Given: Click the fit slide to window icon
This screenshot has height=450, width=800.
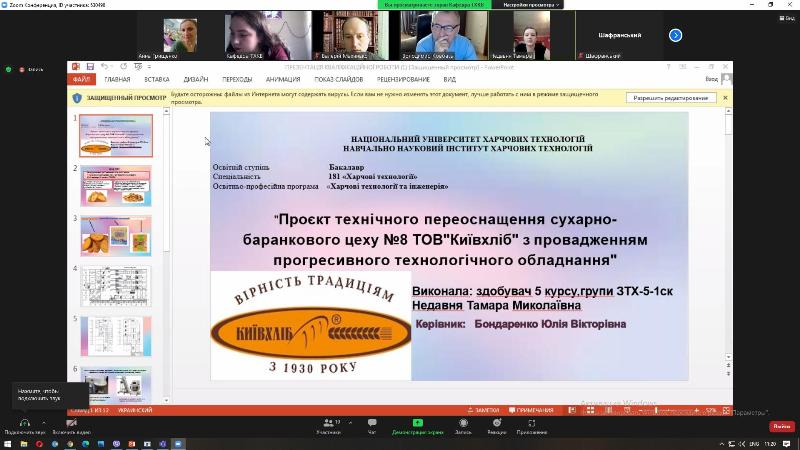Looking at the screenshot, I should coord(726,410).
